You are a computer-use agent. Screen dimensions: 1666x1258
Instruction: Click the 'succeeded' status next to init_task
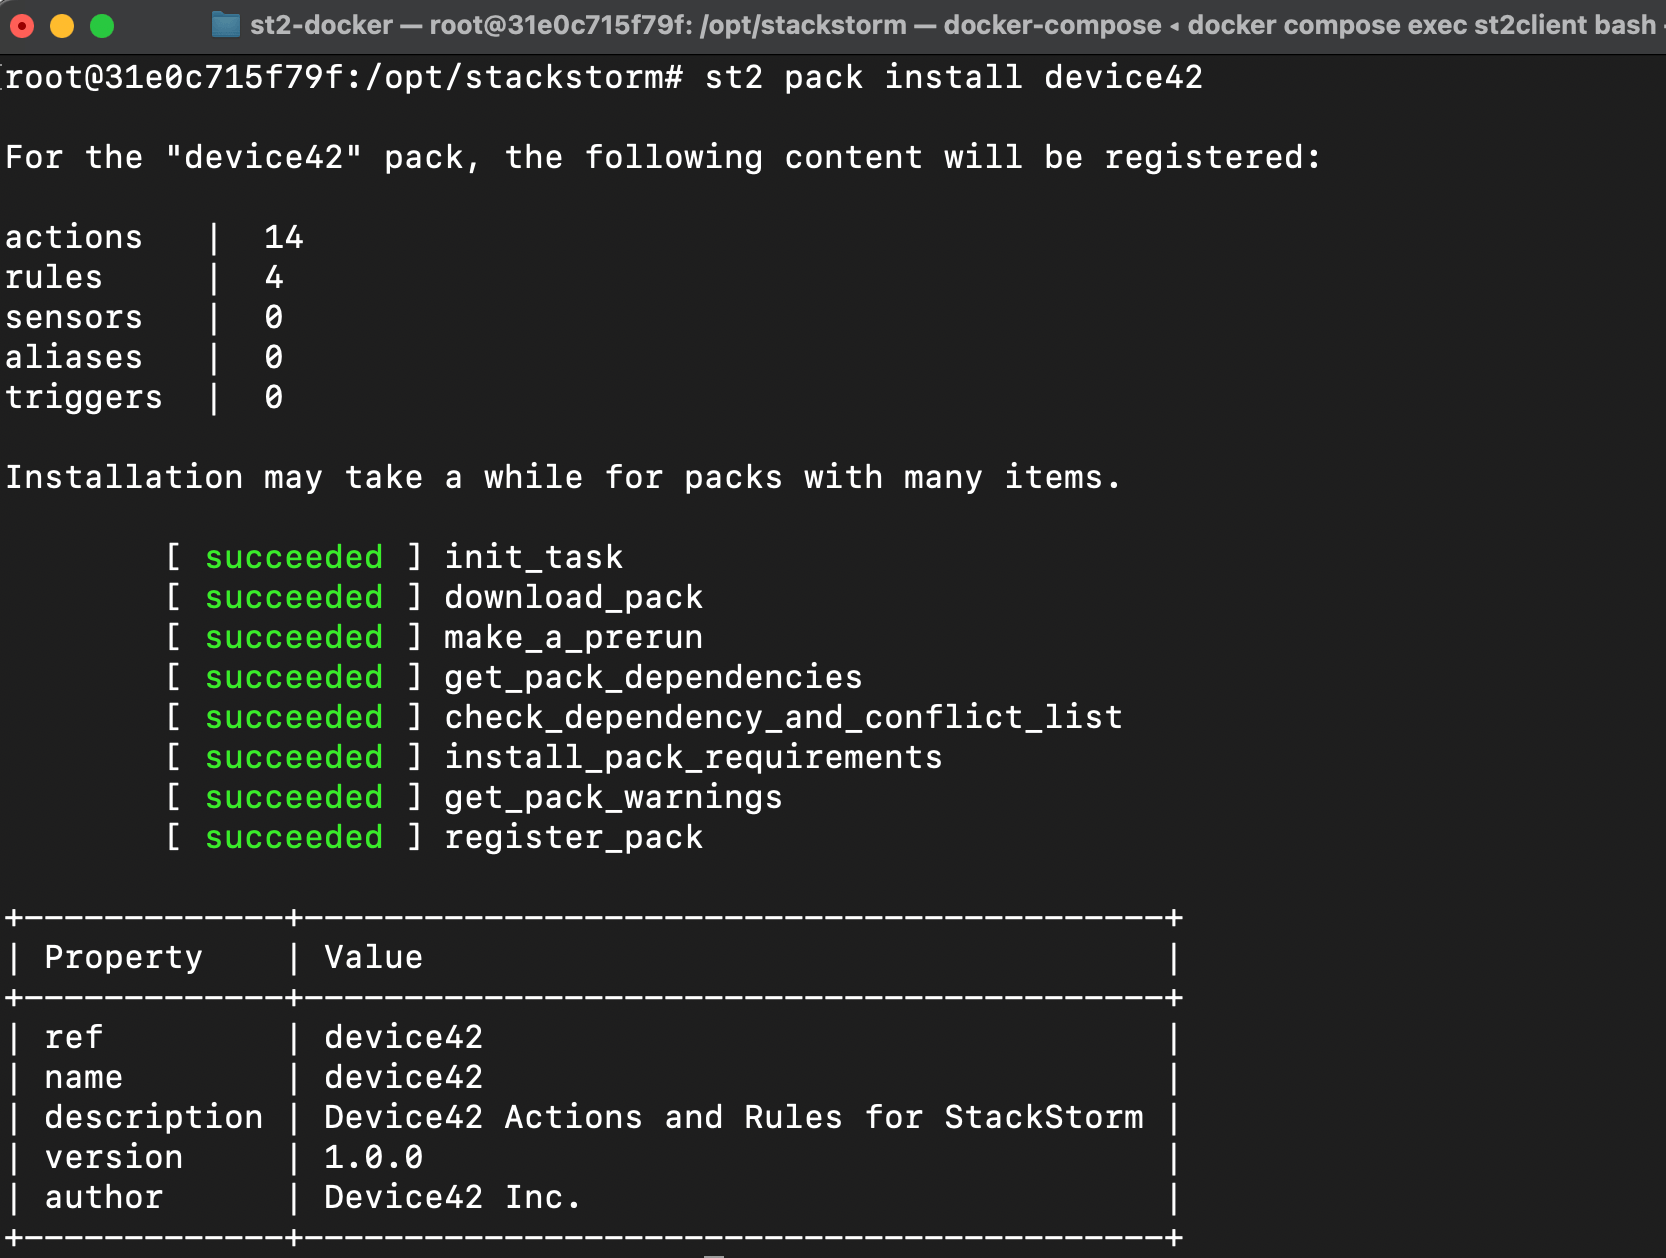point(293,557)
